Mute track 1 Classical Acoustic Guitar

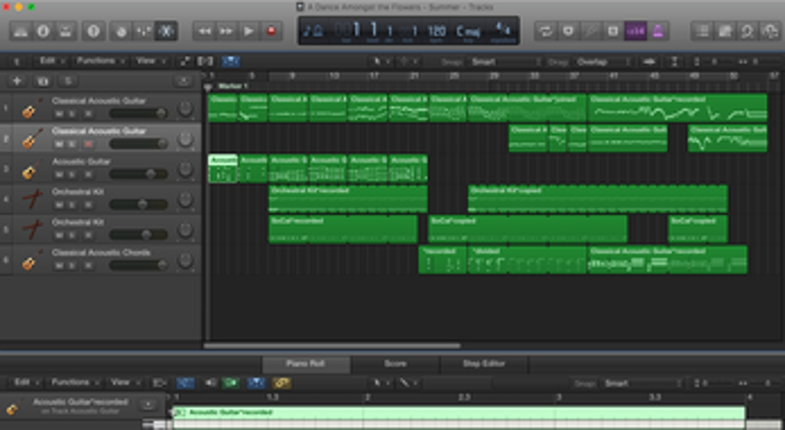[x=59, y=114]
